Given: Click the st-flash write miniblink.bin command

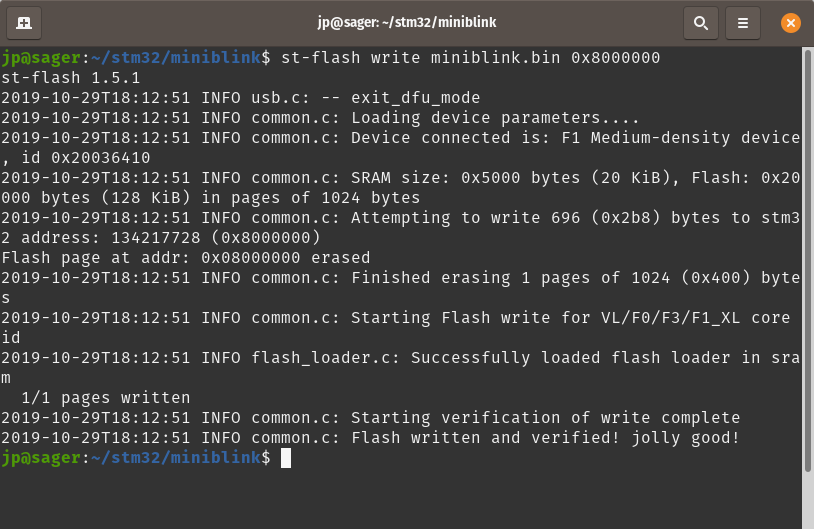Looking at the screenshot, I should [470, 58].
